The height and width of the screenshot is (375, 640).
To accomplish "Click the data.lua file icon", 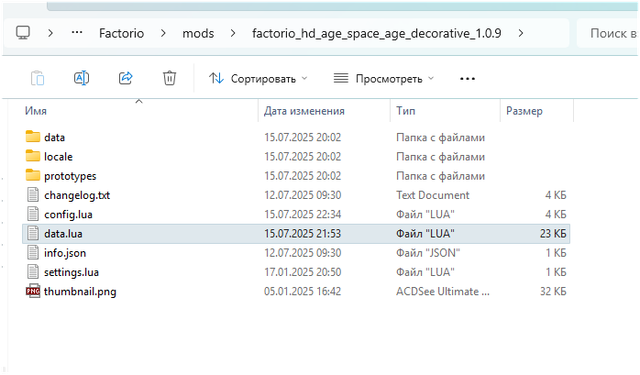I will click(x=33, y=233).
